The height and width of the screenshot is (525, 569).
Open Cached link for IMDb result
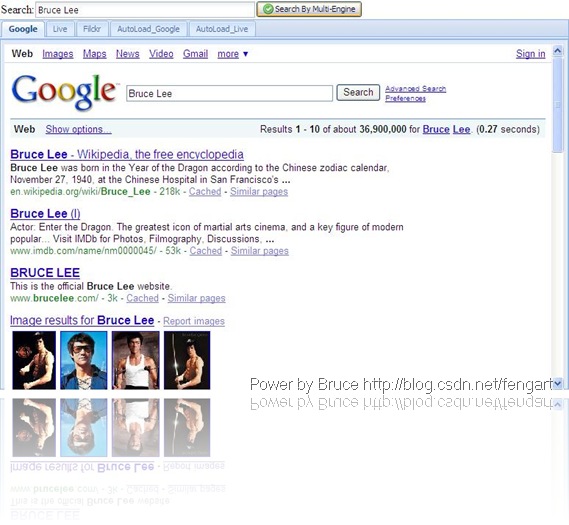[205, 250]
